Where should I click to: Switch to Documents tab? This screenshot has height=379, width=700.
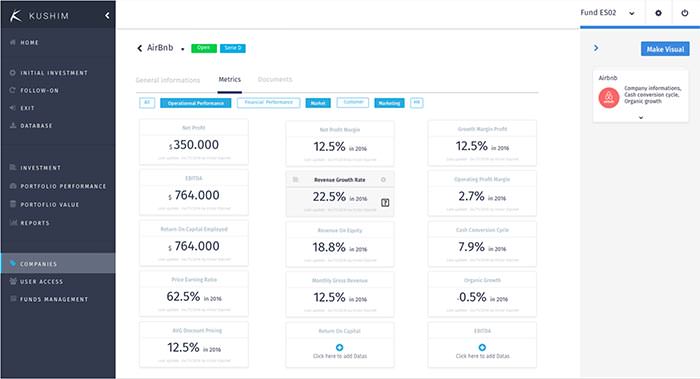(275, 79)
